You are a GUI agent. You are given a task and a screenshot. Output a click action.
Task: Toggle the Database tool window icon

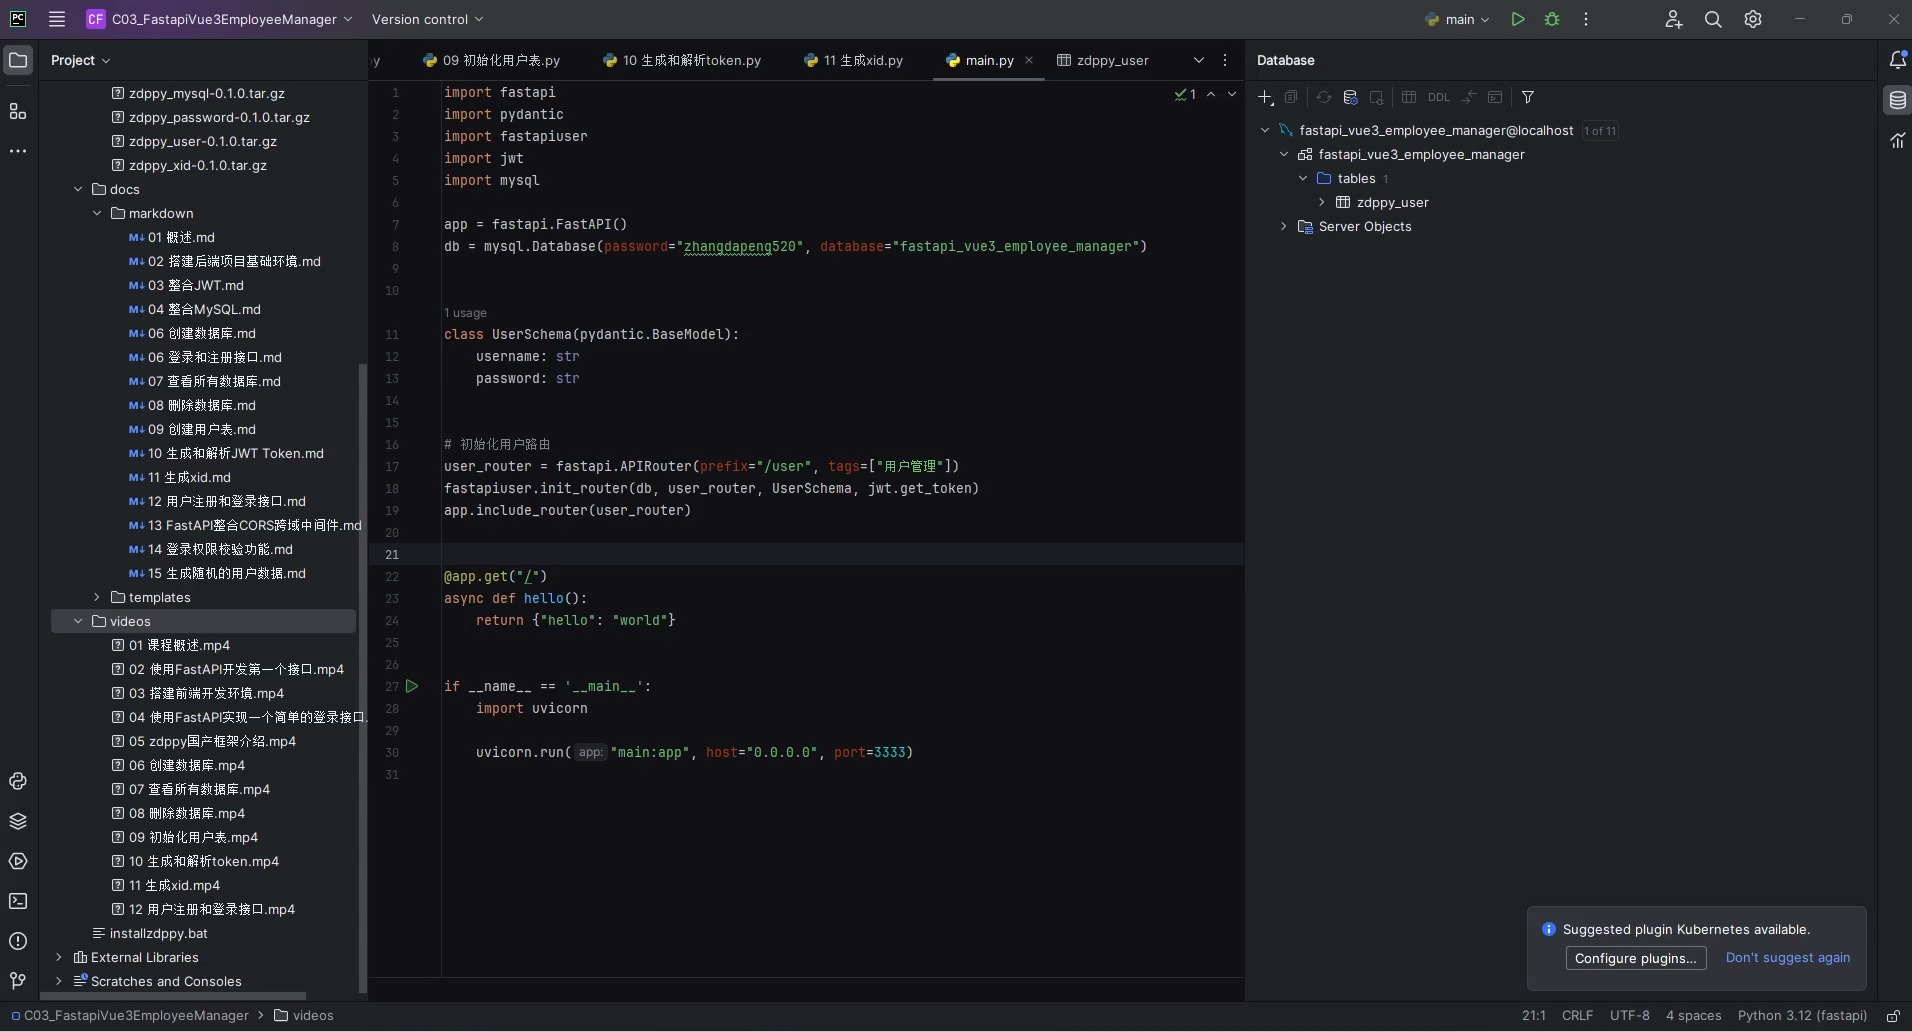click(1896, 100)
